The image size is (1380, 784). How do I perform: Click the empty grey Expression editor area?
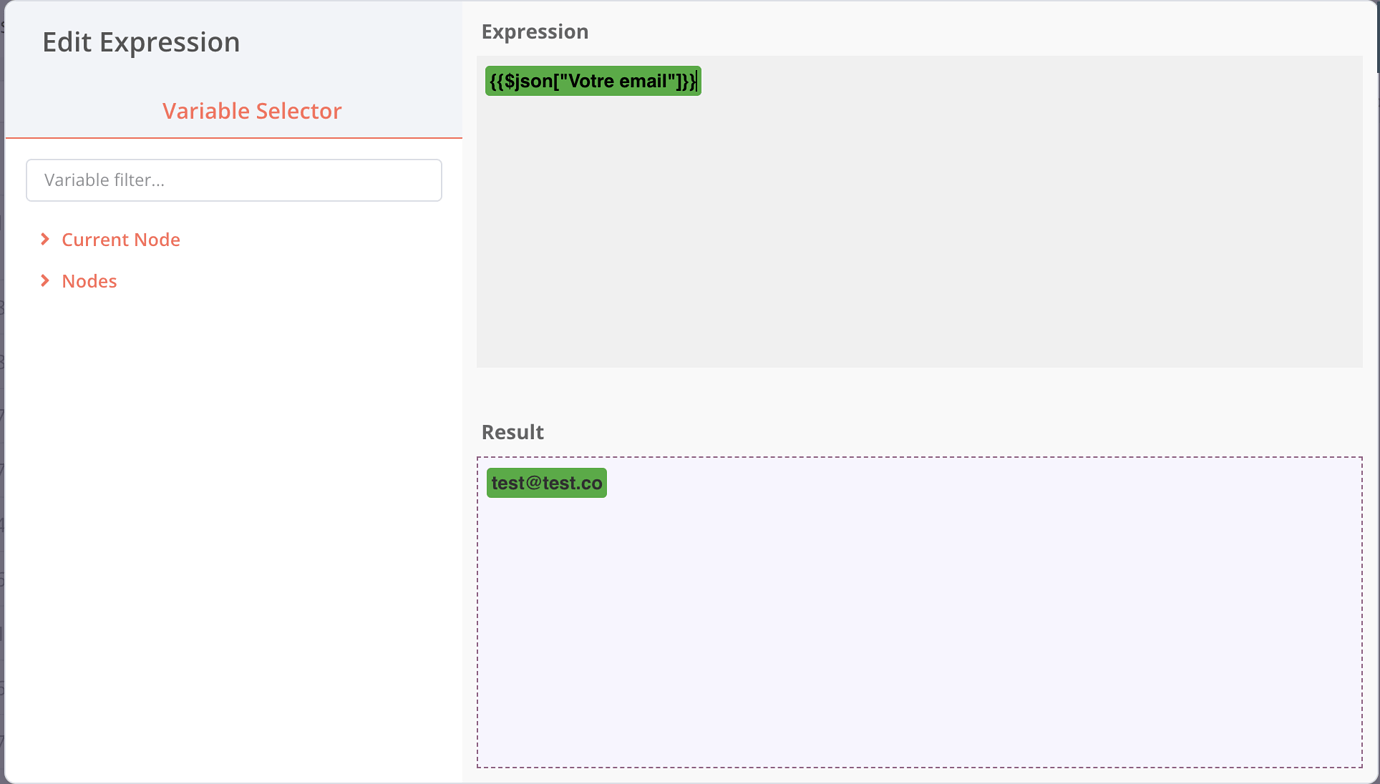(x=918, y=240)
